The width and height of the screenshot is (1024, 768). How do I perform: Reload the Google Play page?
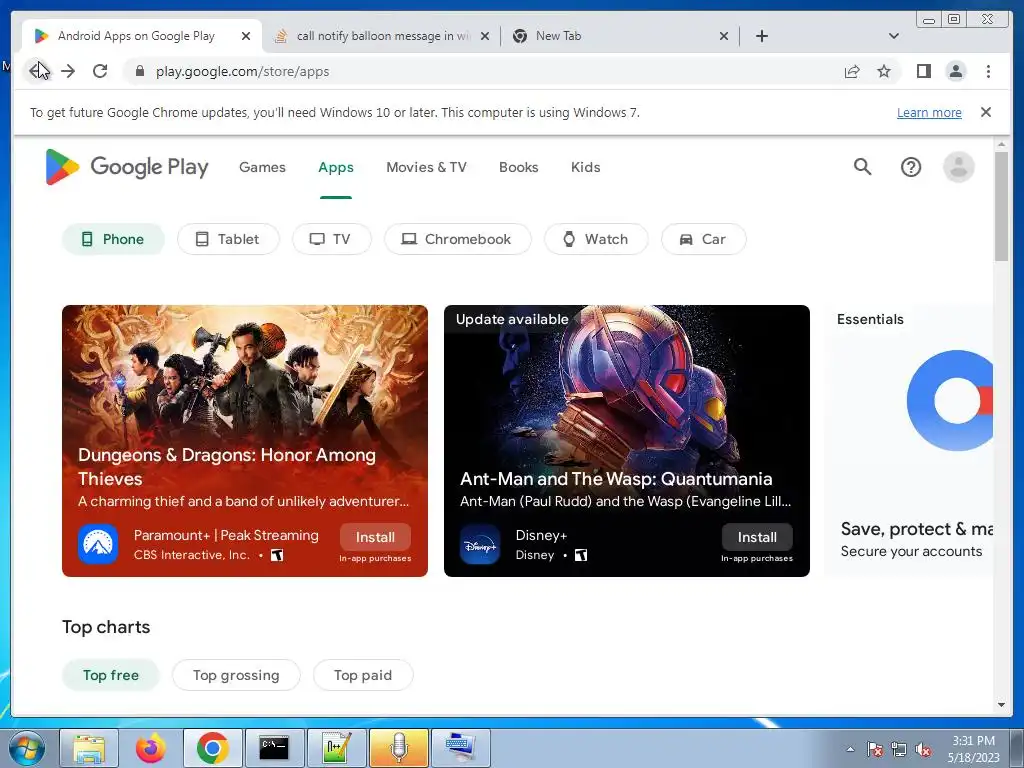click(100, 71)
